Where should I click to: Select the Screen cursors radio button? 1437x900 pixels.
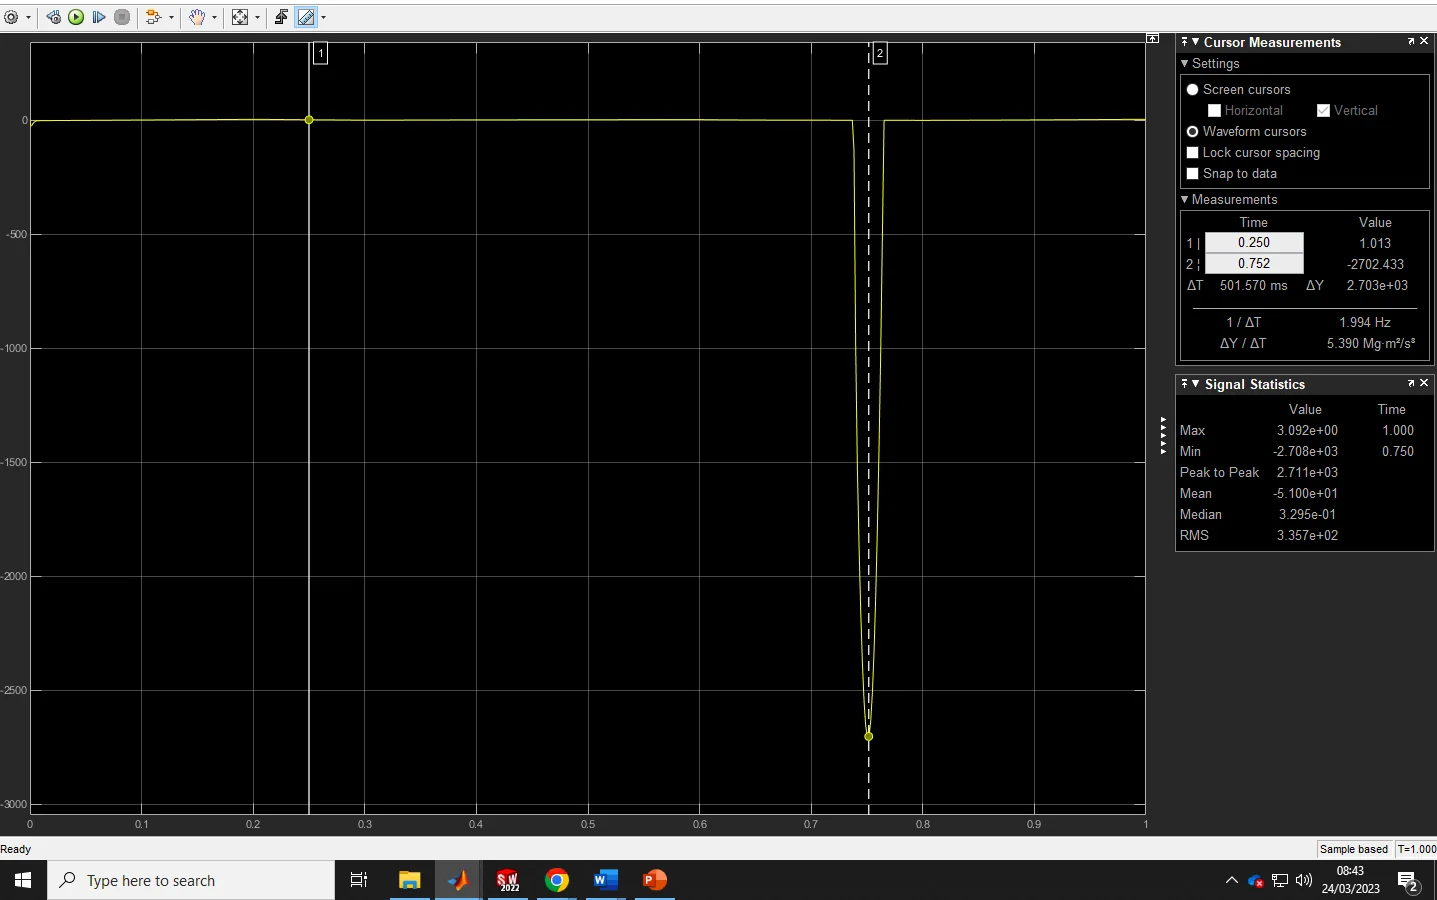point(1192,90)
